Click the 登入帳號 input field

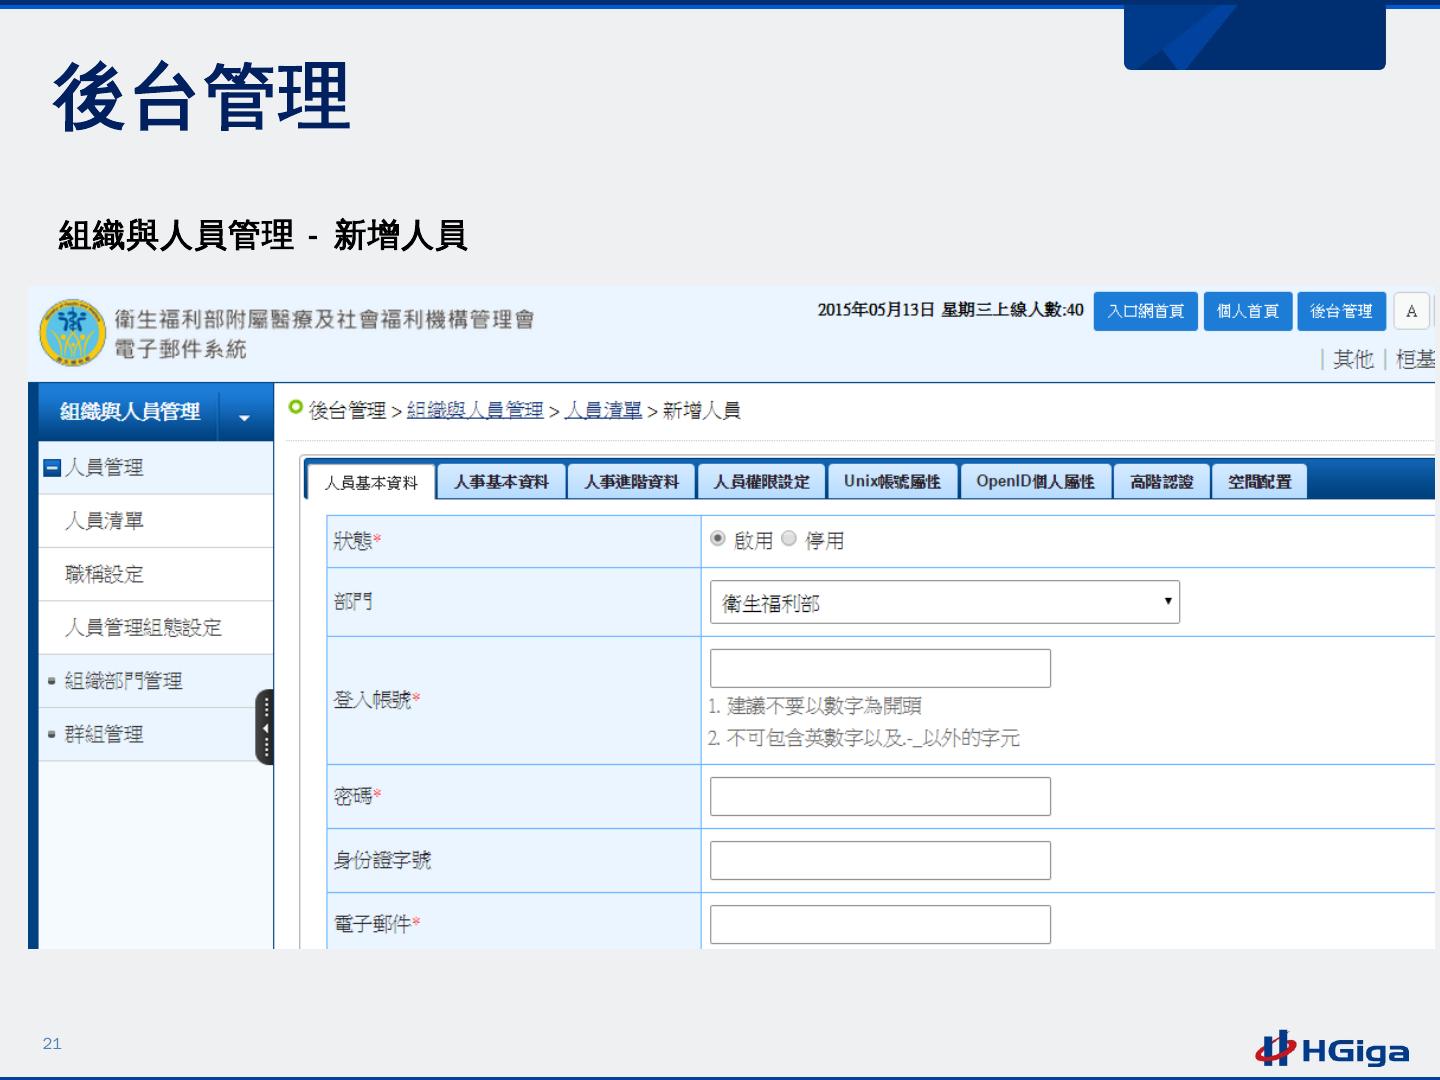click(880, 668)
